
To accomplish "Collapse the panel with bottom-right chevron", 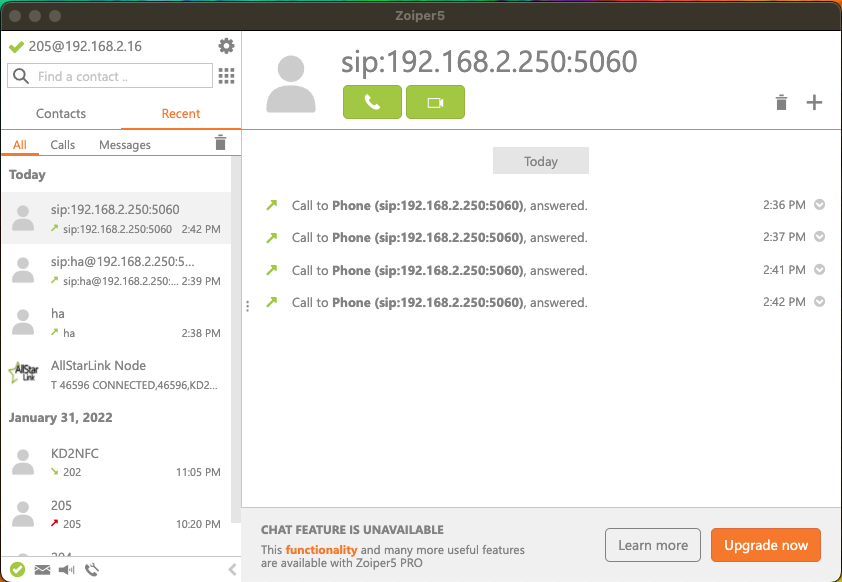I will coord(232,570).
